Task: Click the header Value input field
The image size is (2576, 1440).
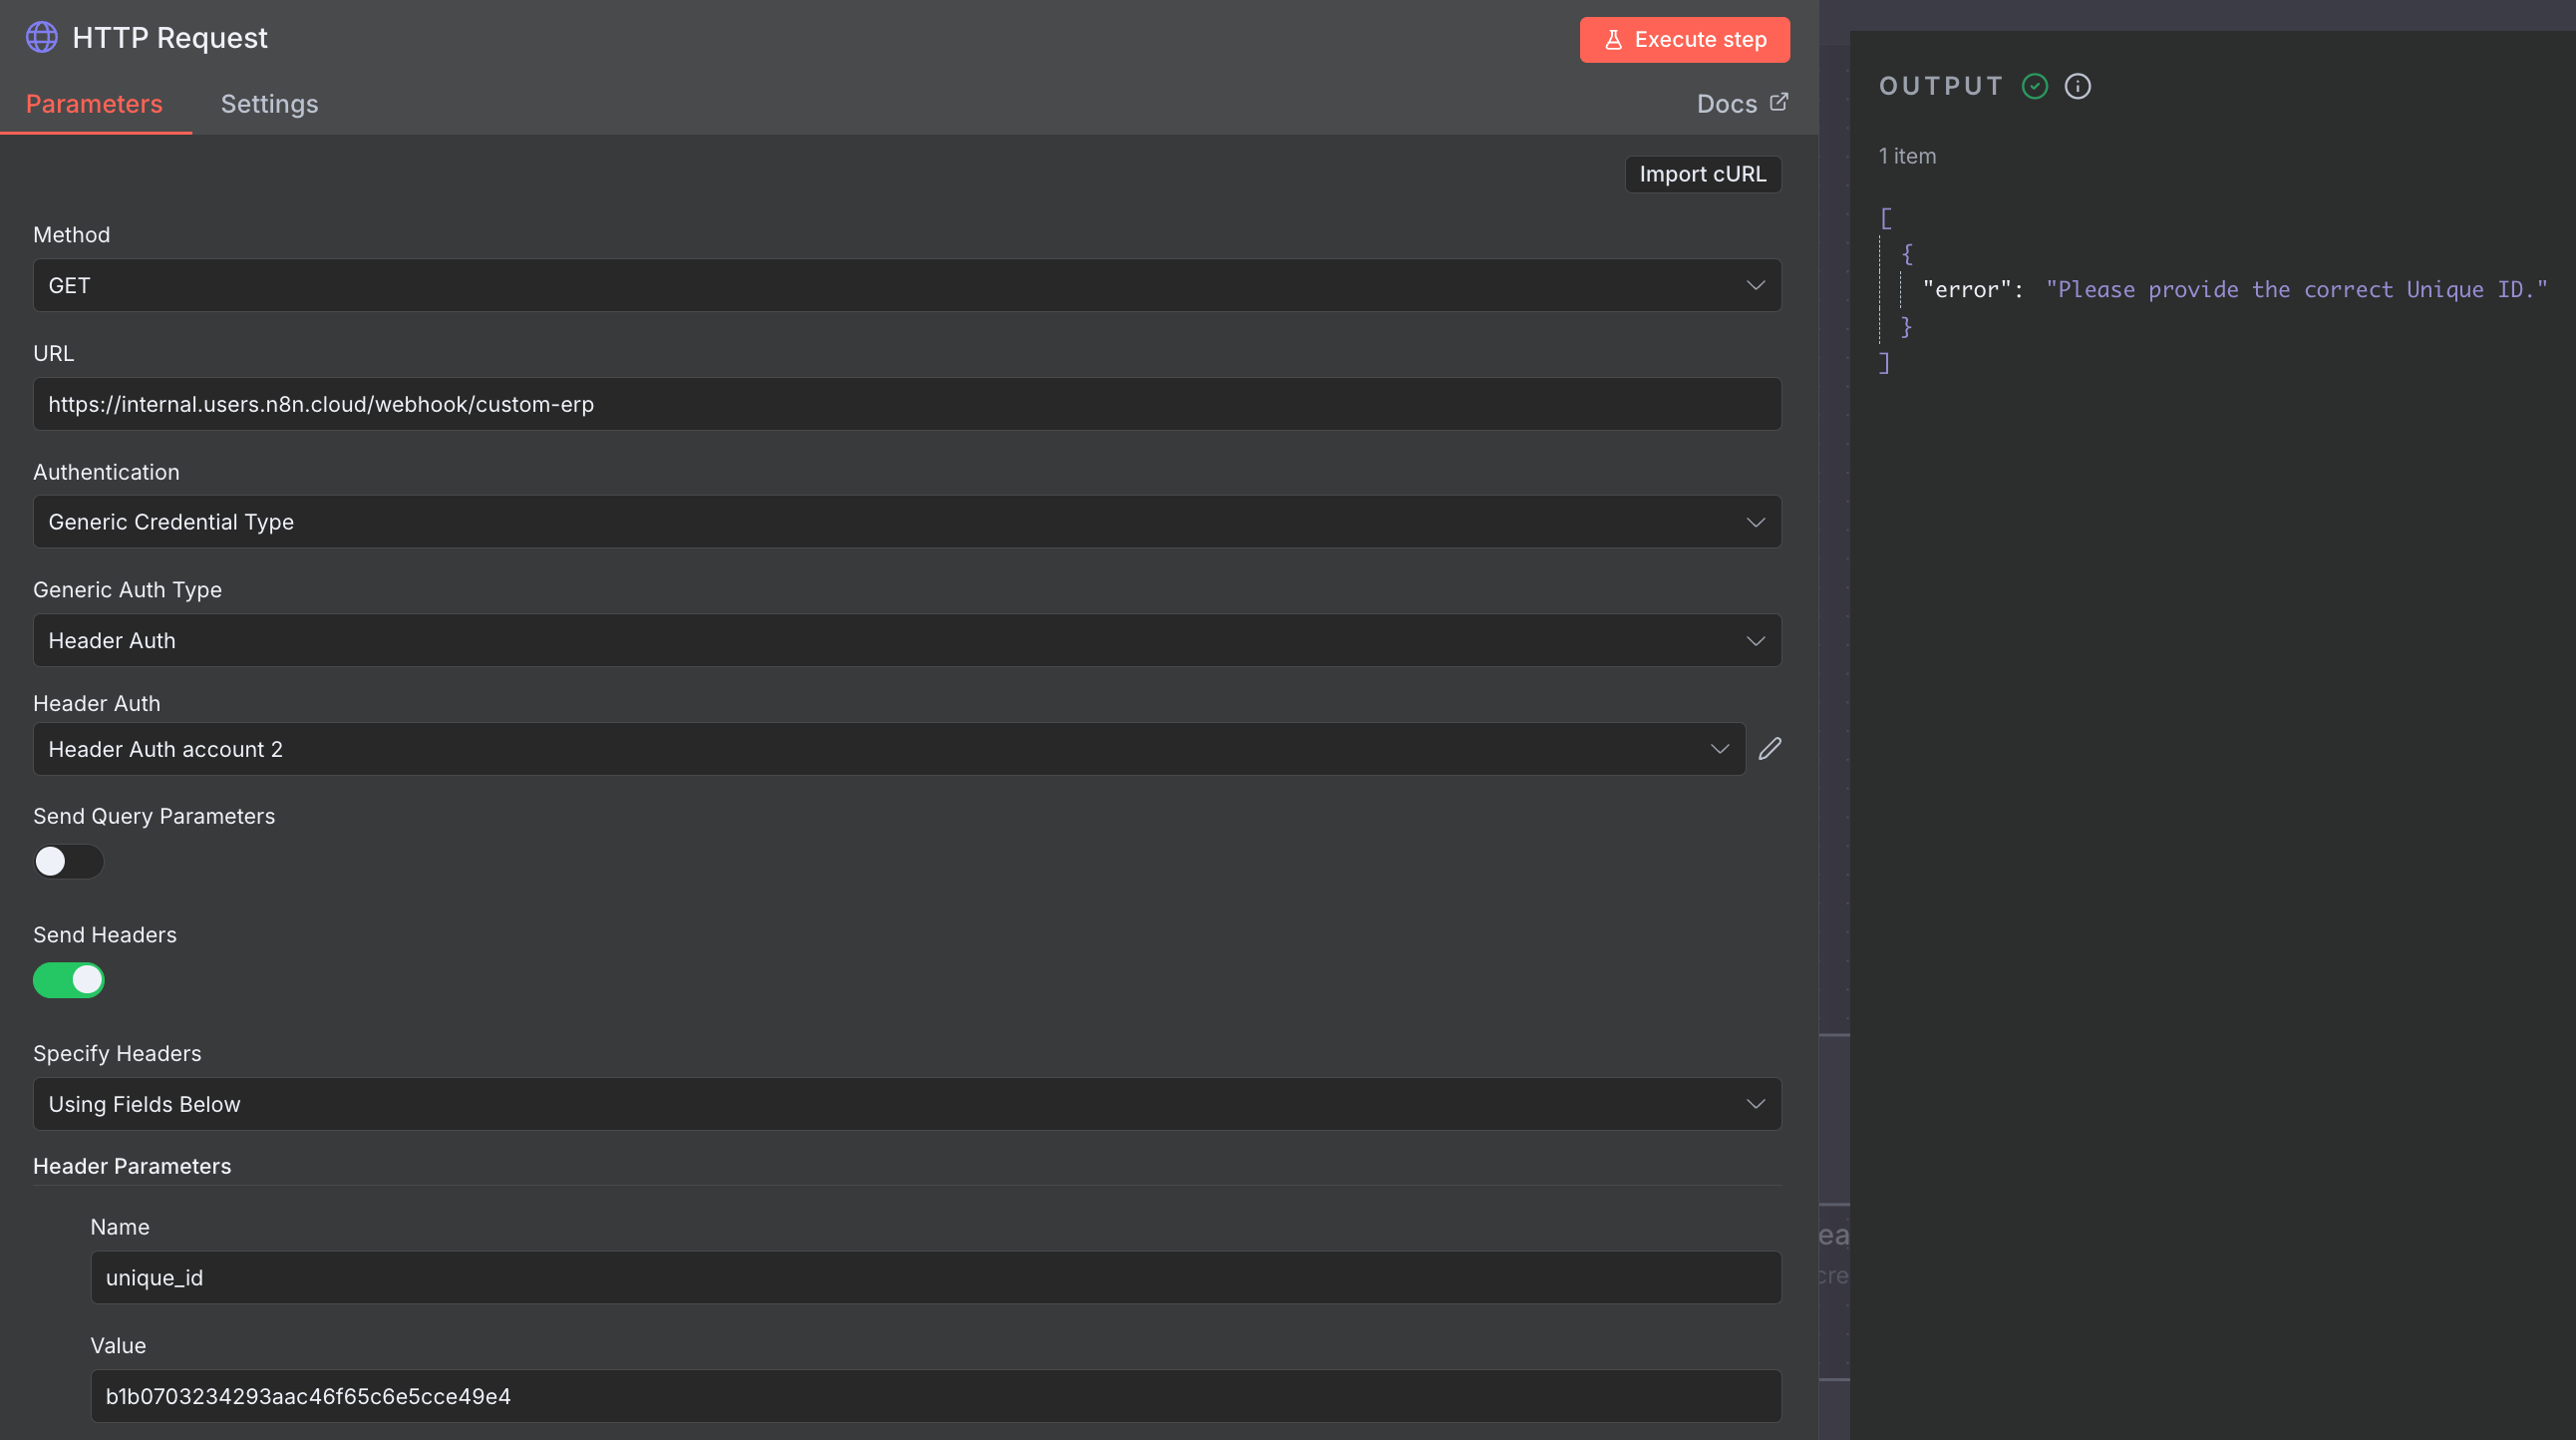Action: click(x=935, y=1396)
